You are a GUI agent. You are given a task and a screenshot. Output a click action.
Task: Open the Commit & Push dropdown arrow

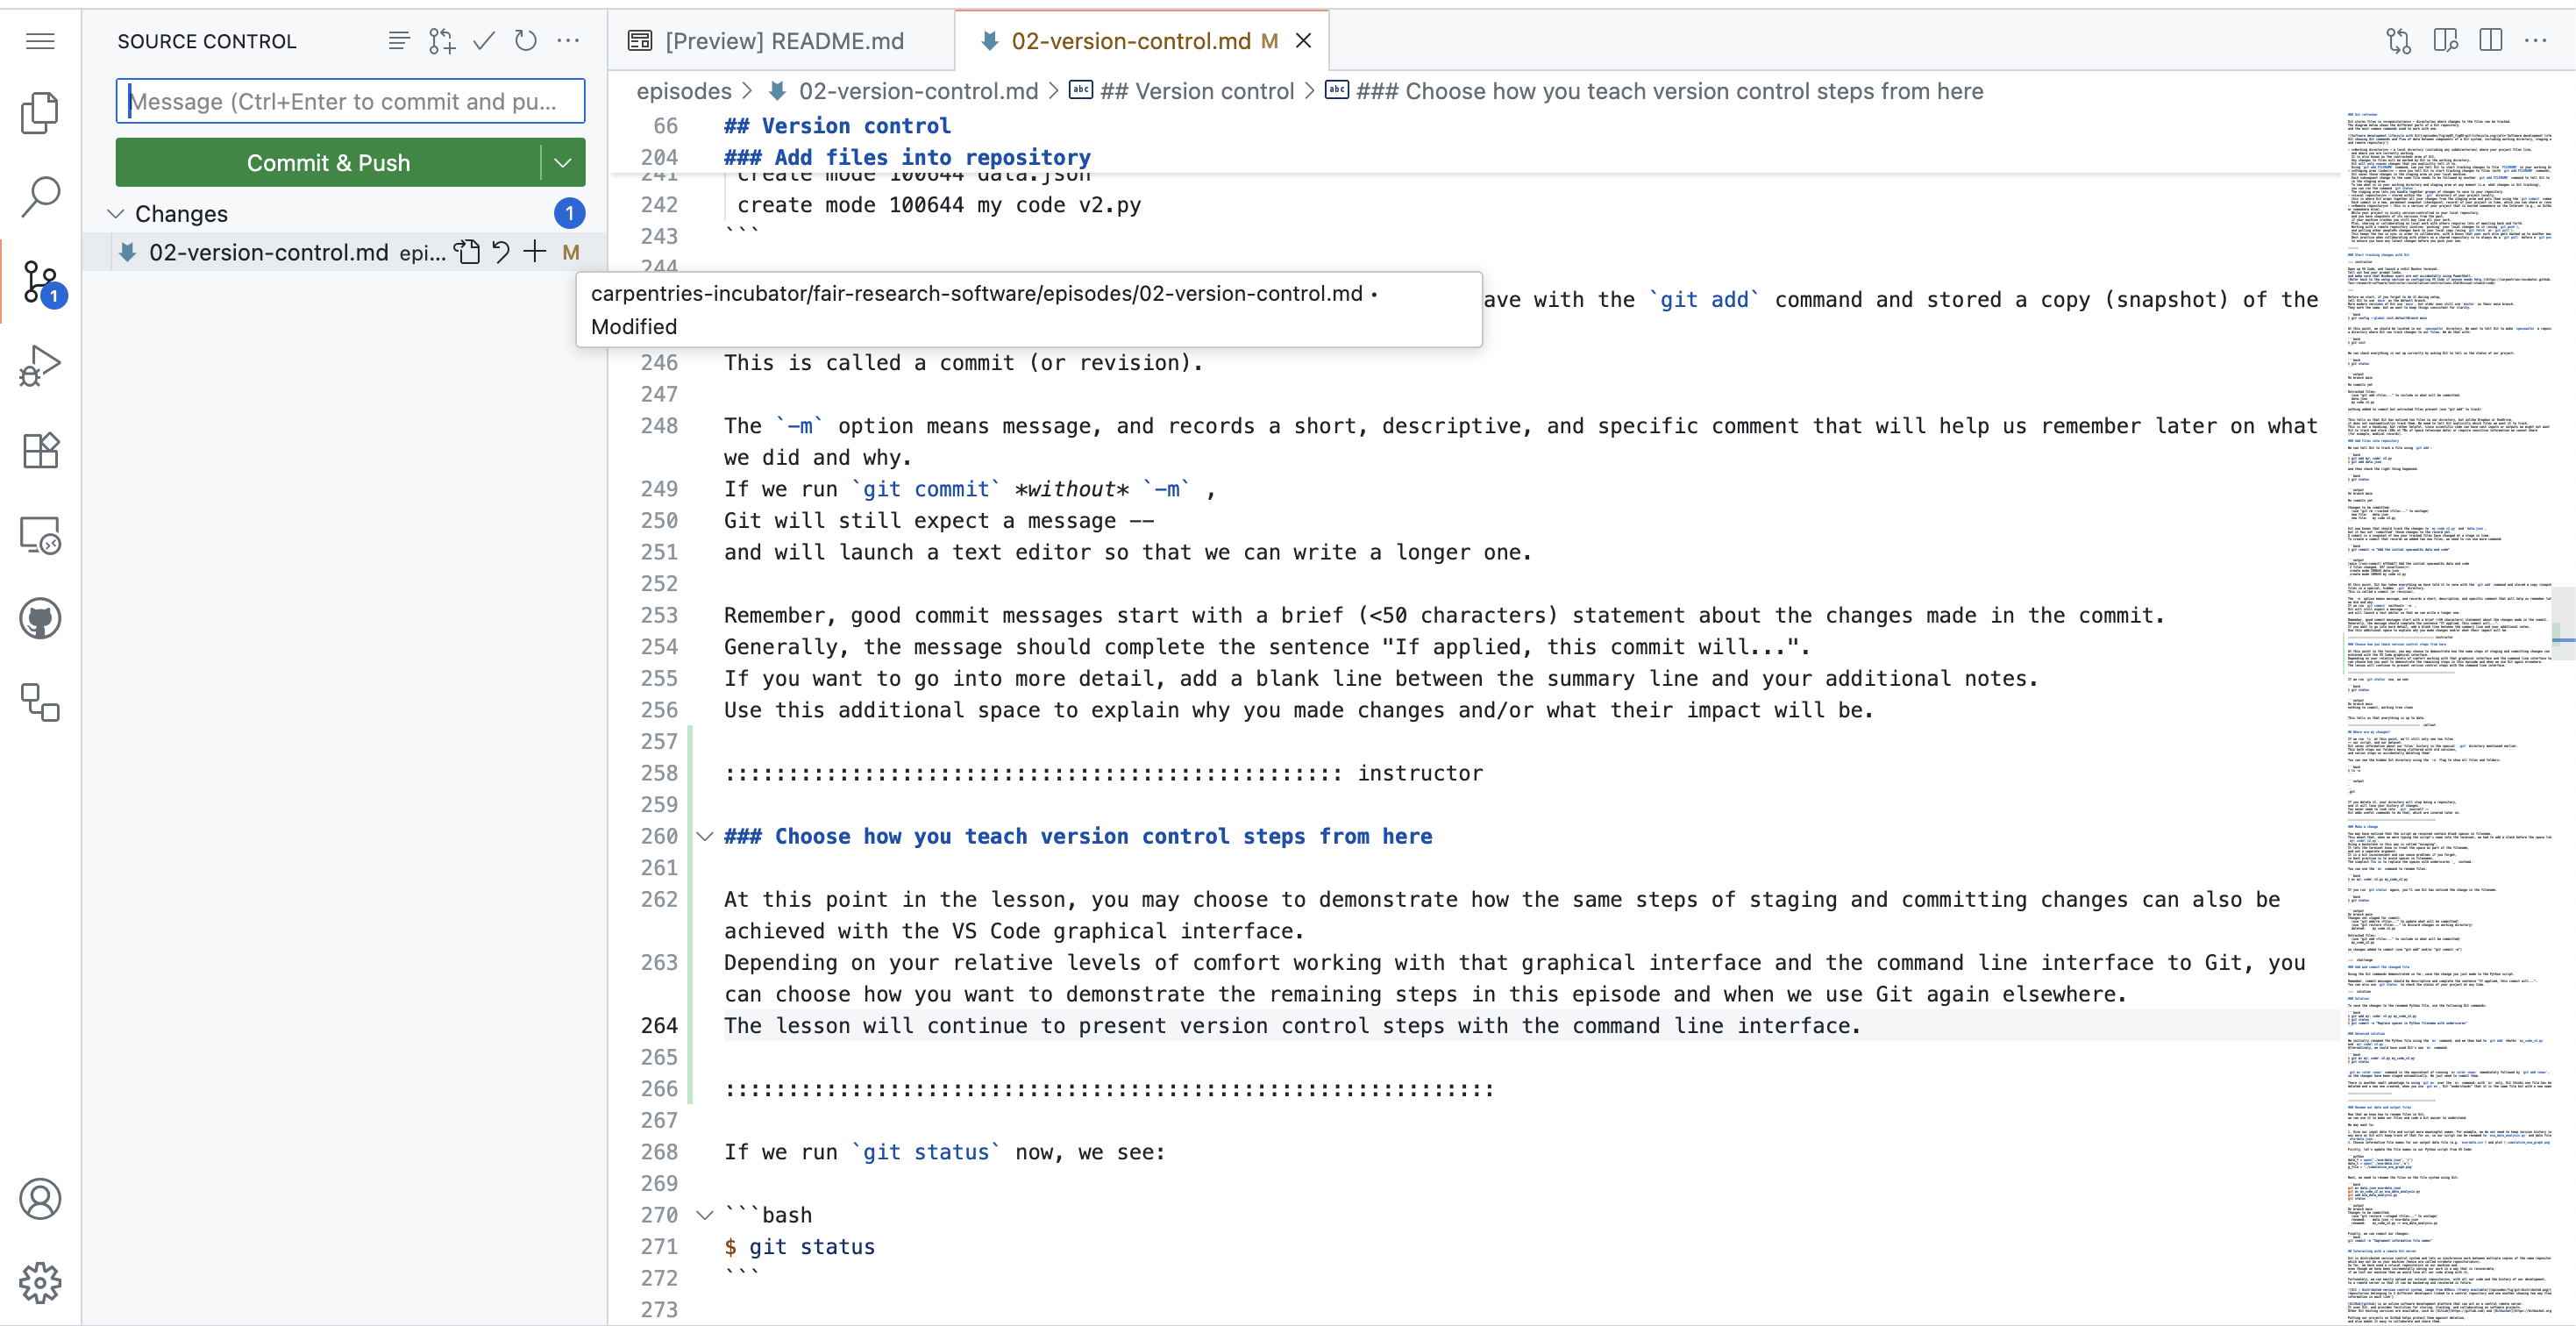tap(562, 162)
